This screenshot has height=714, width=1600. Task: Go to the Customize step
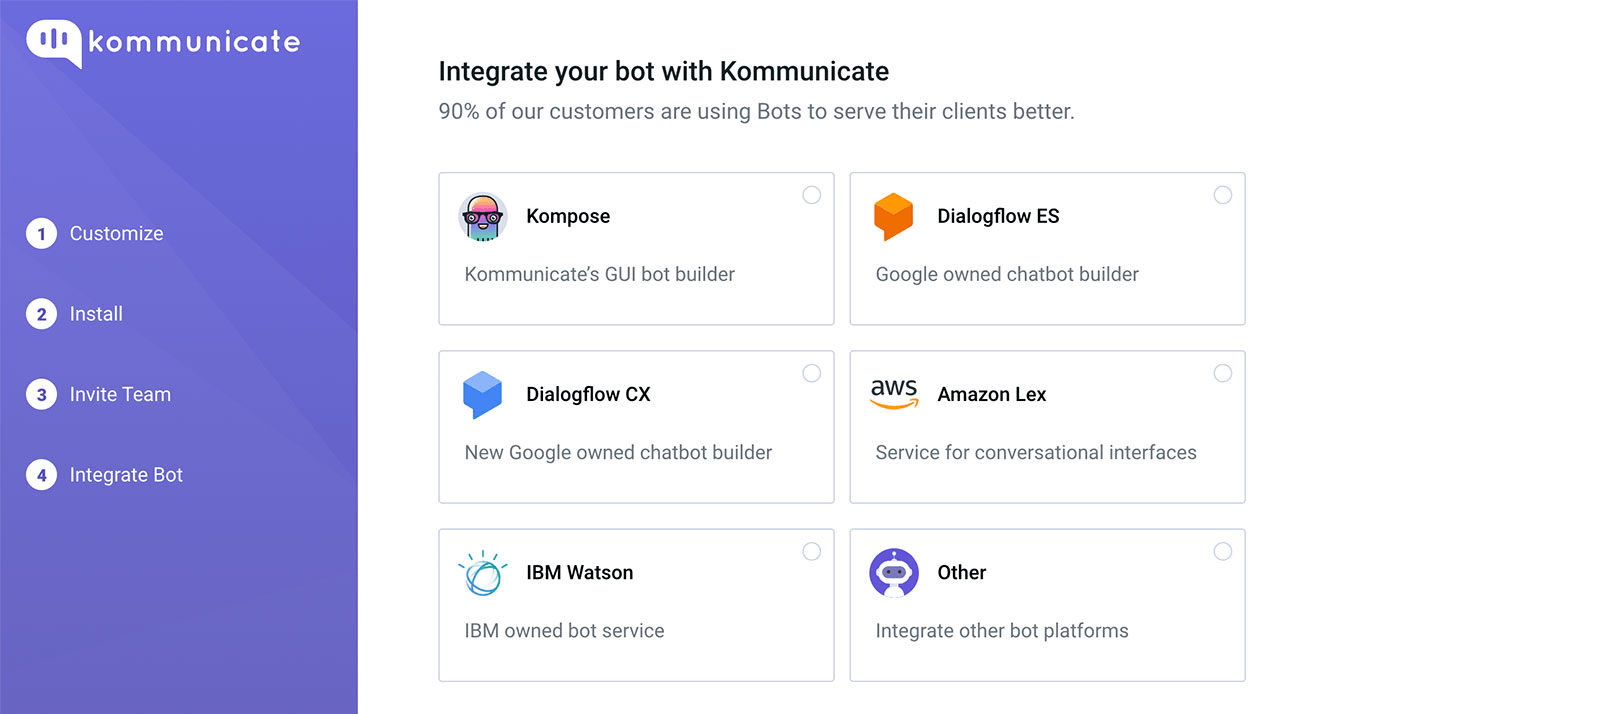tap(116, 234)
